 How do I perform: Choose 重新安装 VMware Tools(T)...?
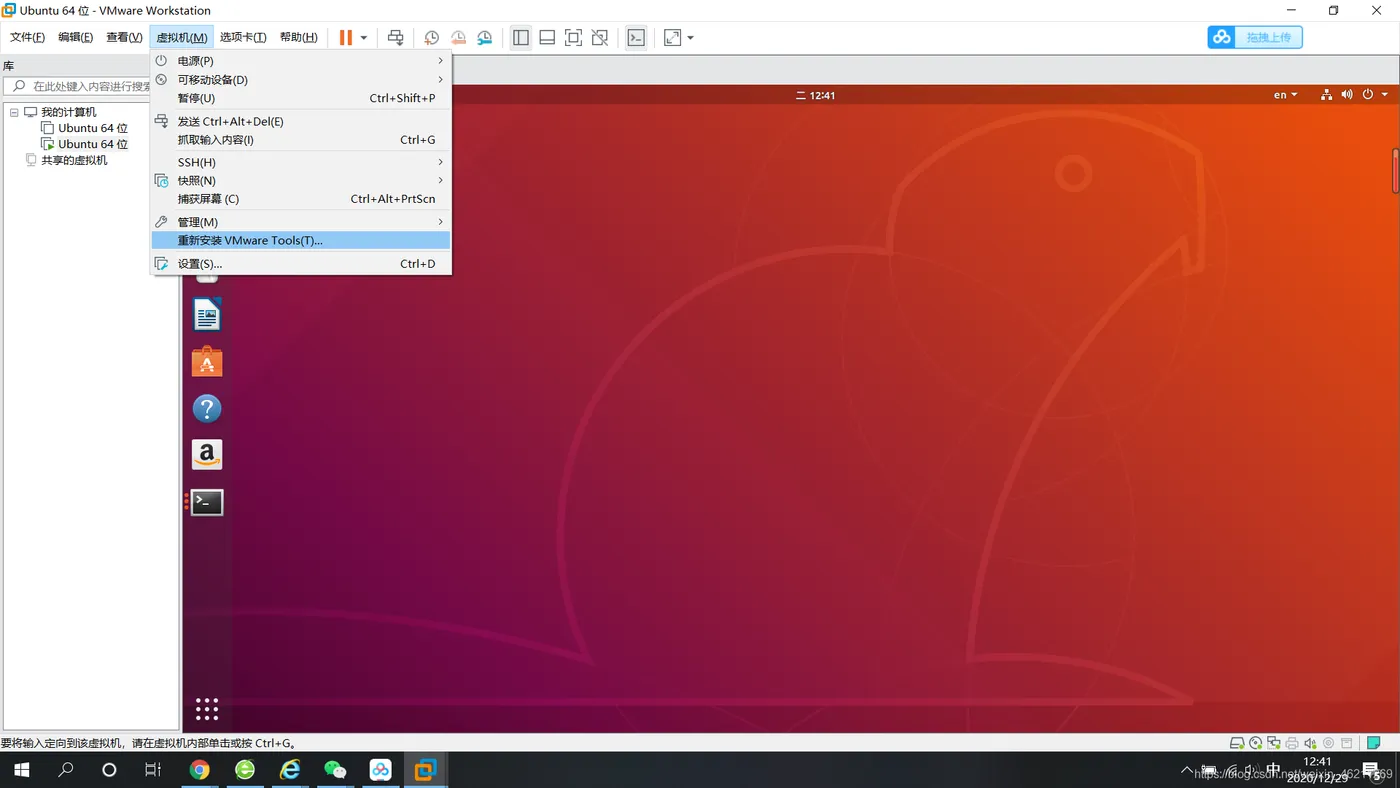pos(300,240)
